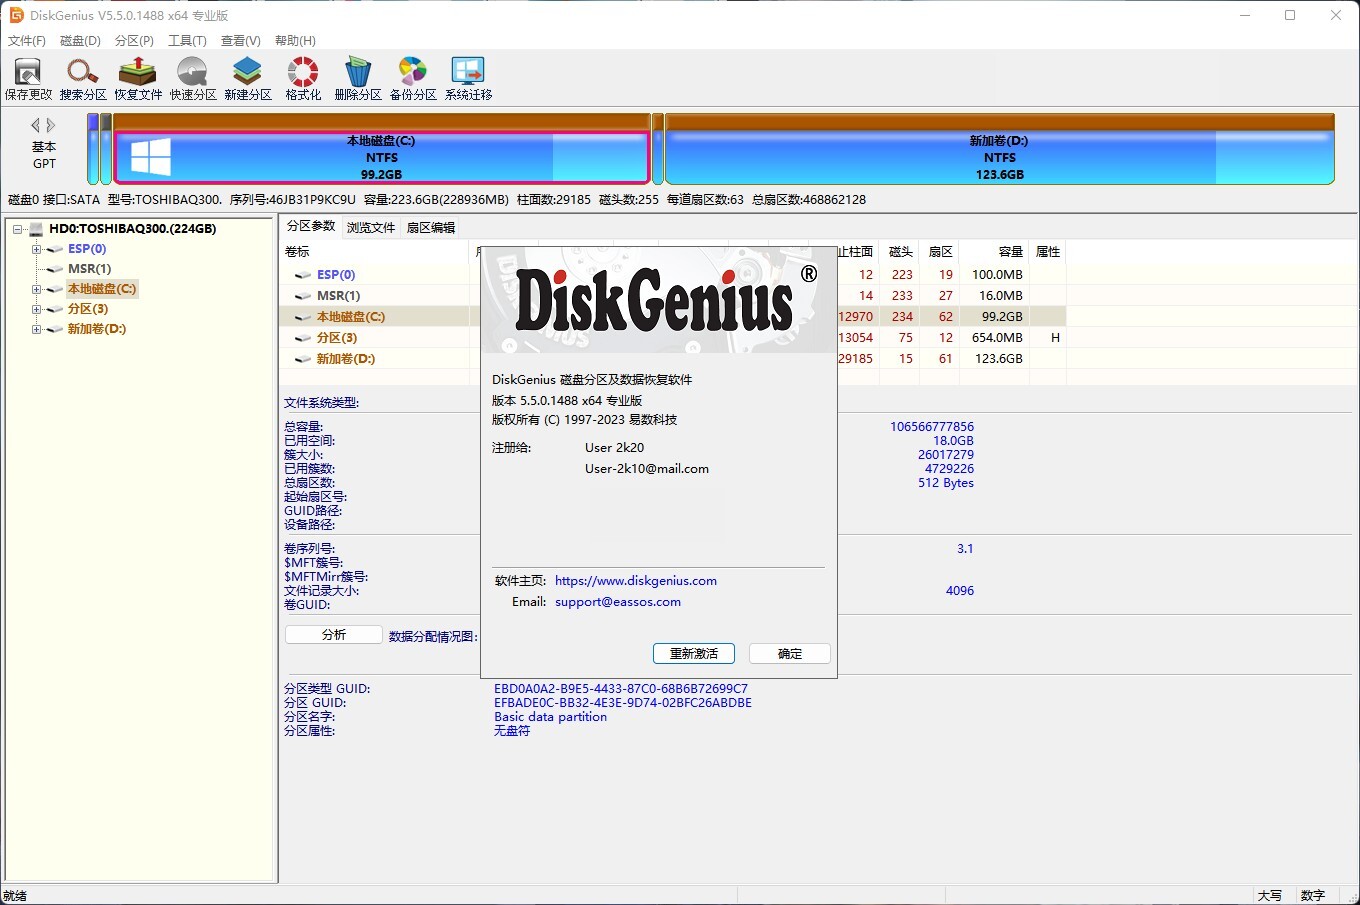Select the 新加卷(D:) partition bar in disk map
Image resolution: width=1360 pixels, height=905 pixels.
coord(999,157)
